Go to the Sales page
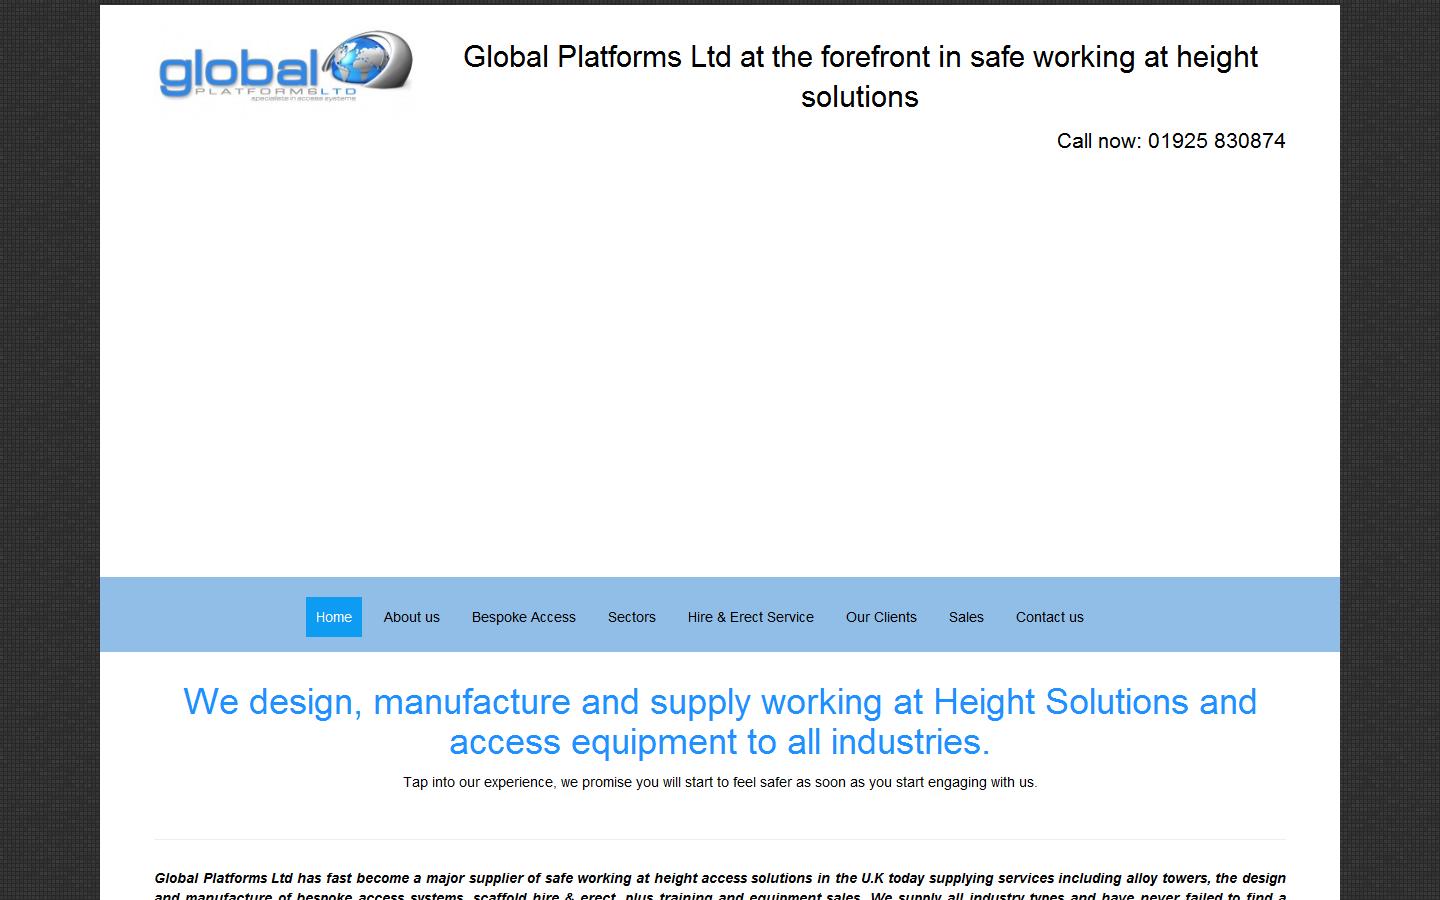The height and width of the screenshot is (900, 1440). 966,617
